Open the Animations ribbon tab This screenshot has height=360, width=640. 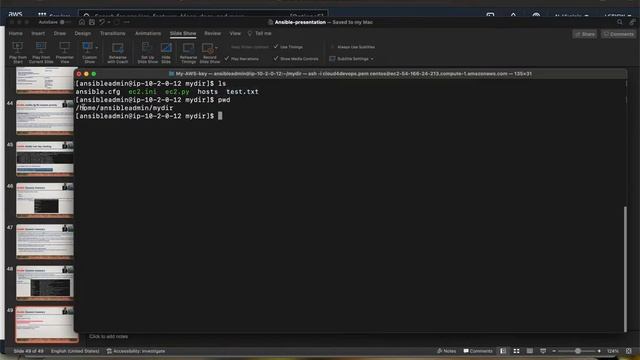pos(148,33)
